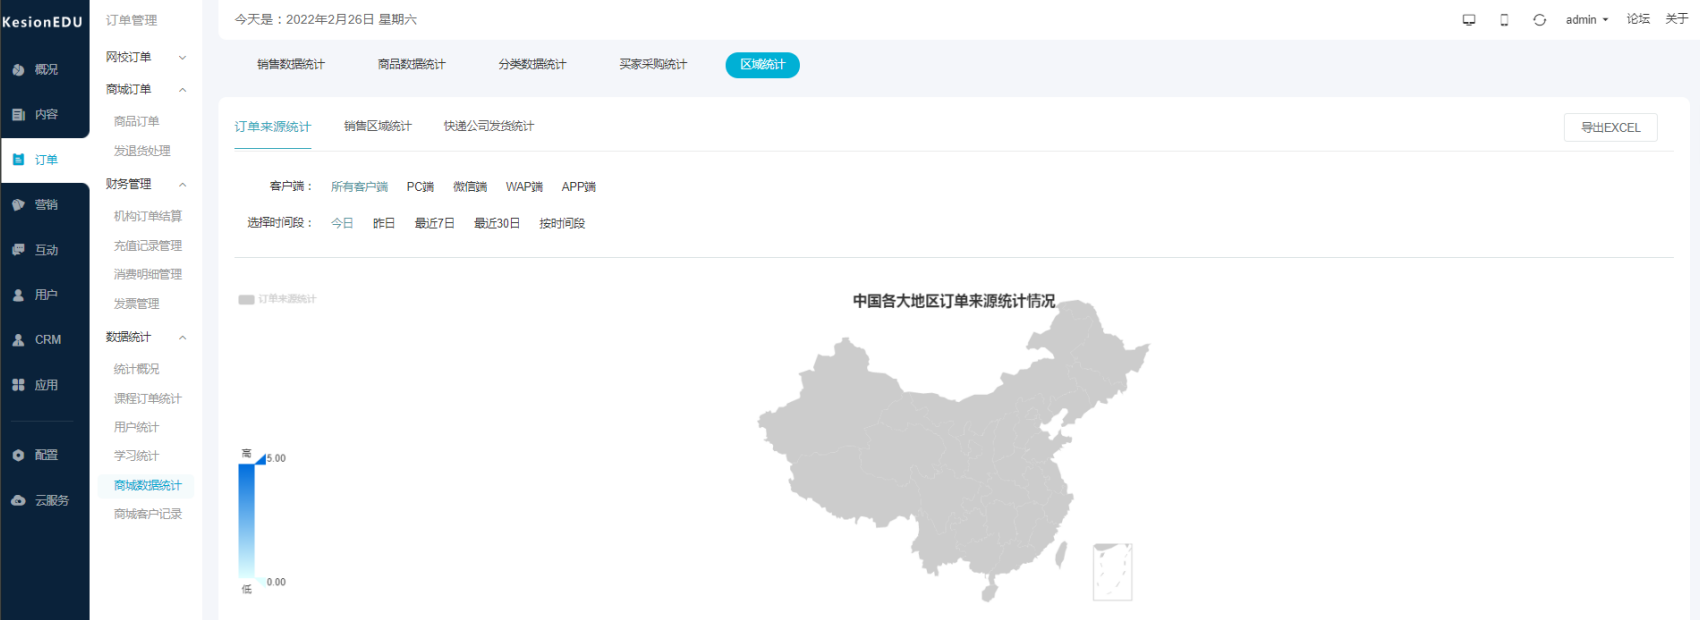Click the KesionEDU logo
1700x620 pixels.
tap(42, 22)
